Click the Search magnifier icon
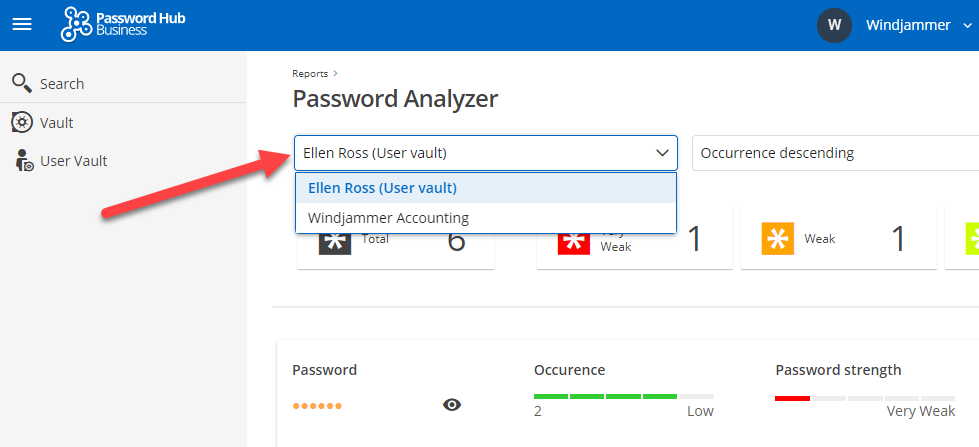Viewport: 979px width, 447px height. point(21,83)
